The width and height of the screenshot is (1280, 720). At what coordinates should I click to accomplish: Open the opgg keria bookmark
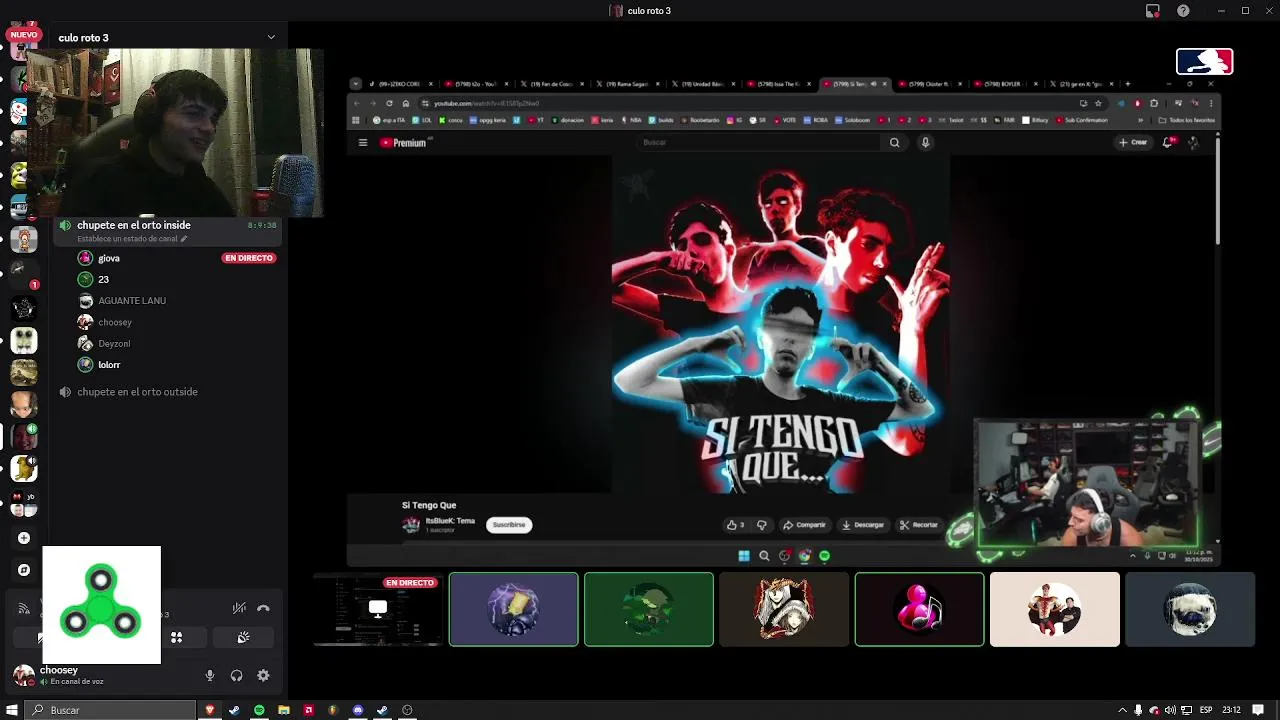487,120
